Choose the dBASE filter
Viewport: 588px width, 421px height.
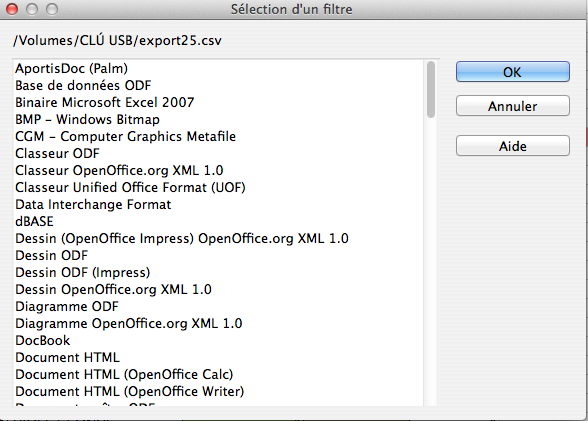pyautogui.click(x=34, y=222)
